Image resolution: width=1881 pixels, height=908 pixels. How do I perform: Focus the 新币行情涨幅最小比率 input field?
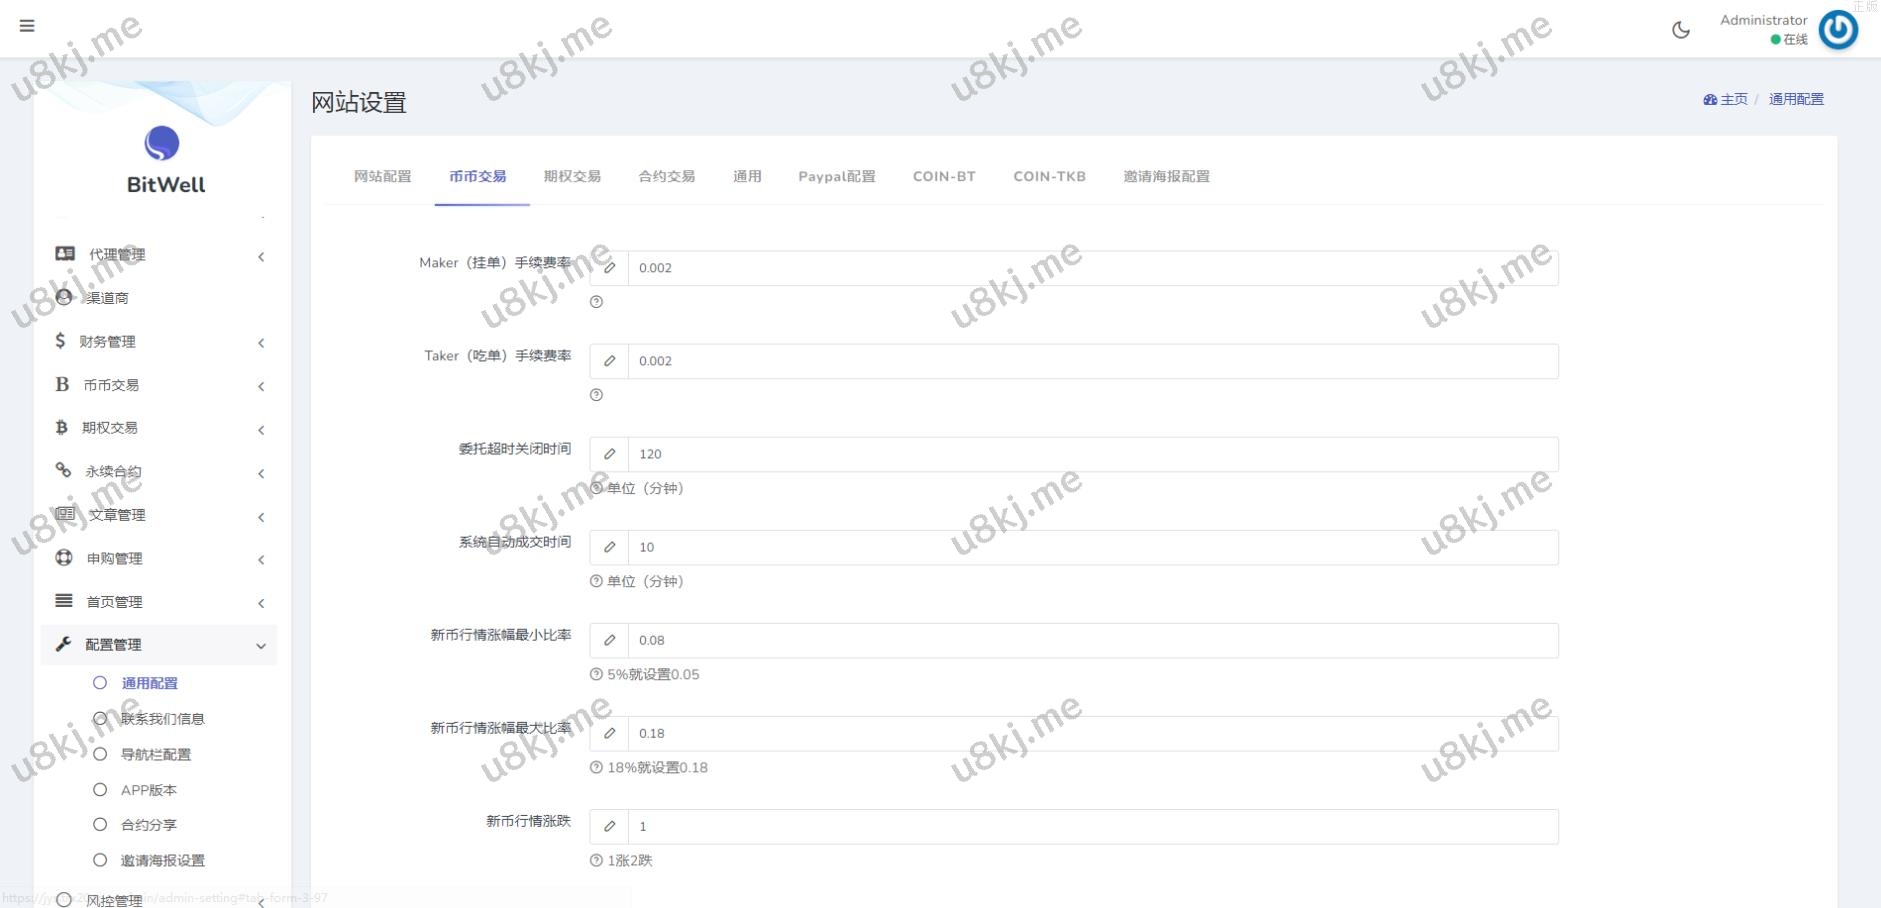click(1092, 640)
